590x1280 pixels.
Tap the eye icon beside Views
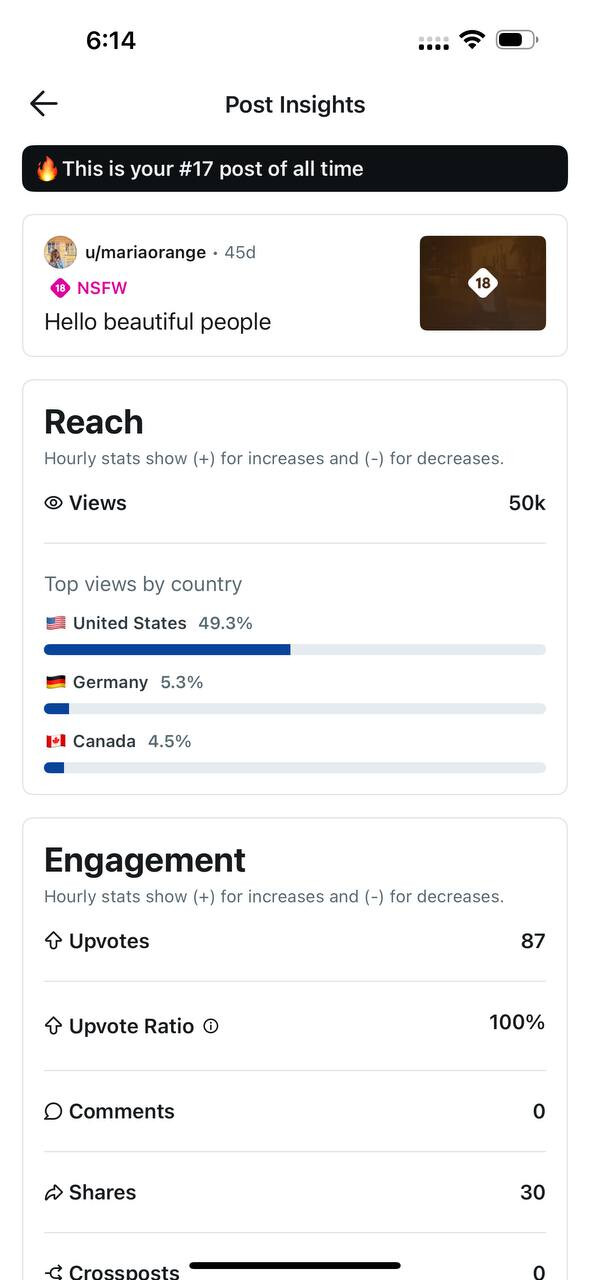point(54,503)
